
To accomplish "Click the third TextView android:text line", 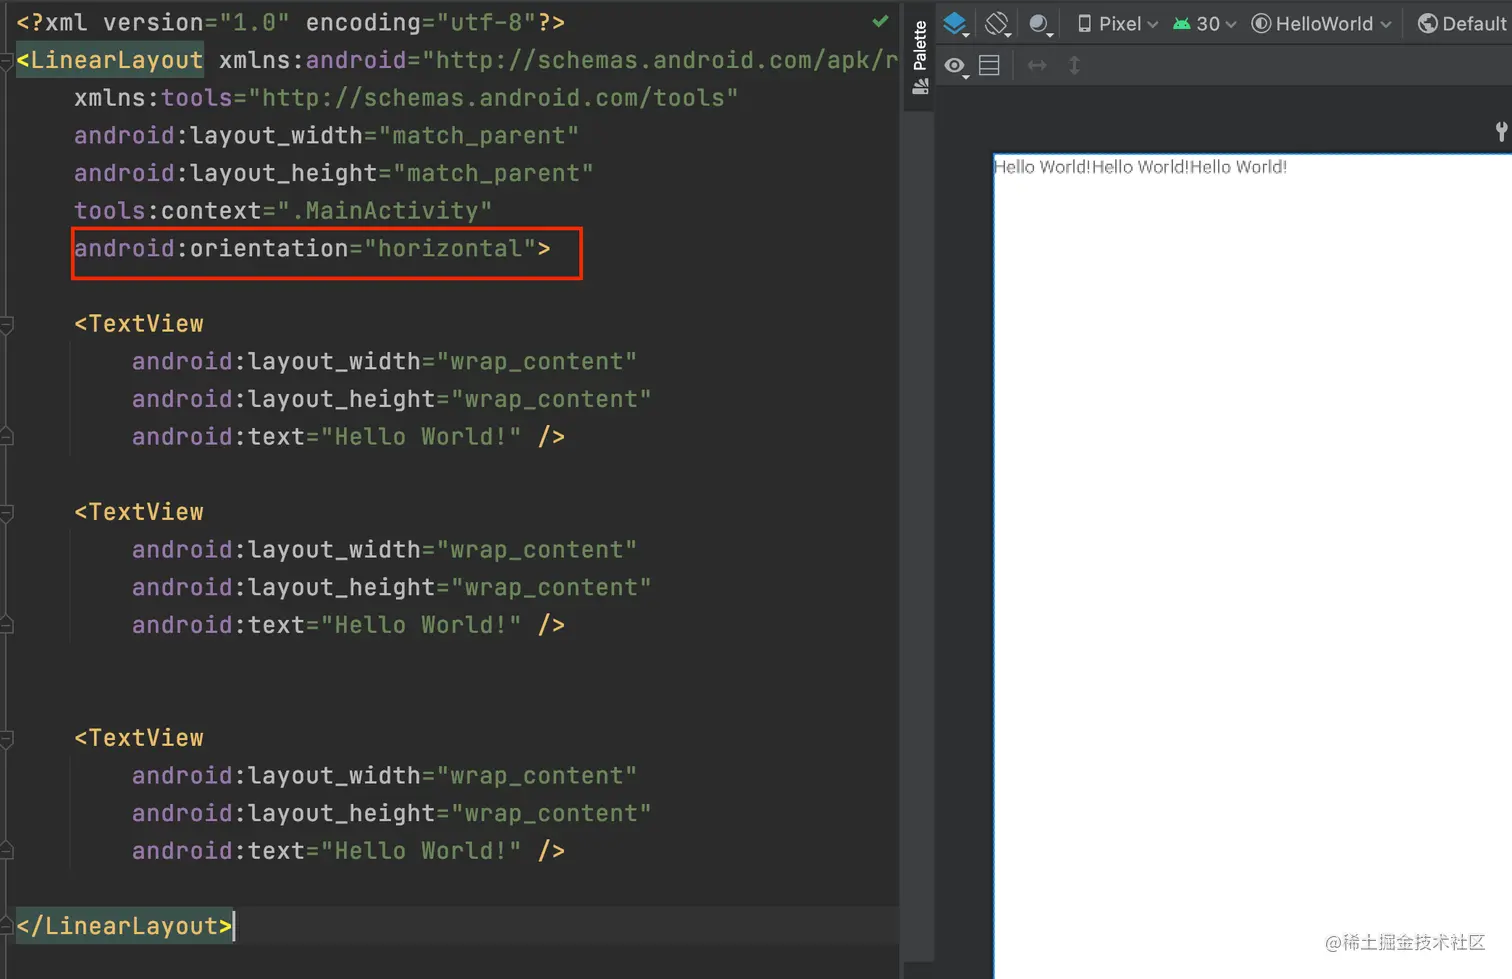I will pos(348,851).
